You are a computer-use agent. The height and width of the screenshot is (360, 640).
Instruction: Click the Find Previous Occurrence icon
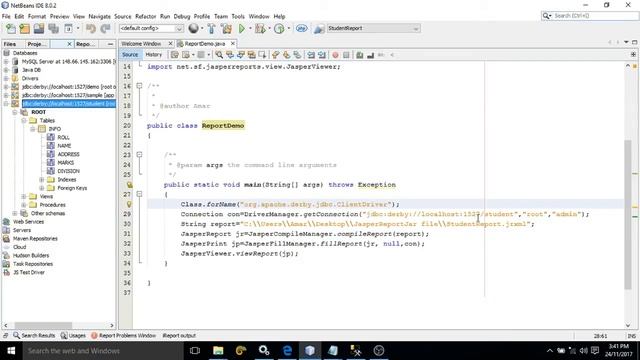coord(230,55)
